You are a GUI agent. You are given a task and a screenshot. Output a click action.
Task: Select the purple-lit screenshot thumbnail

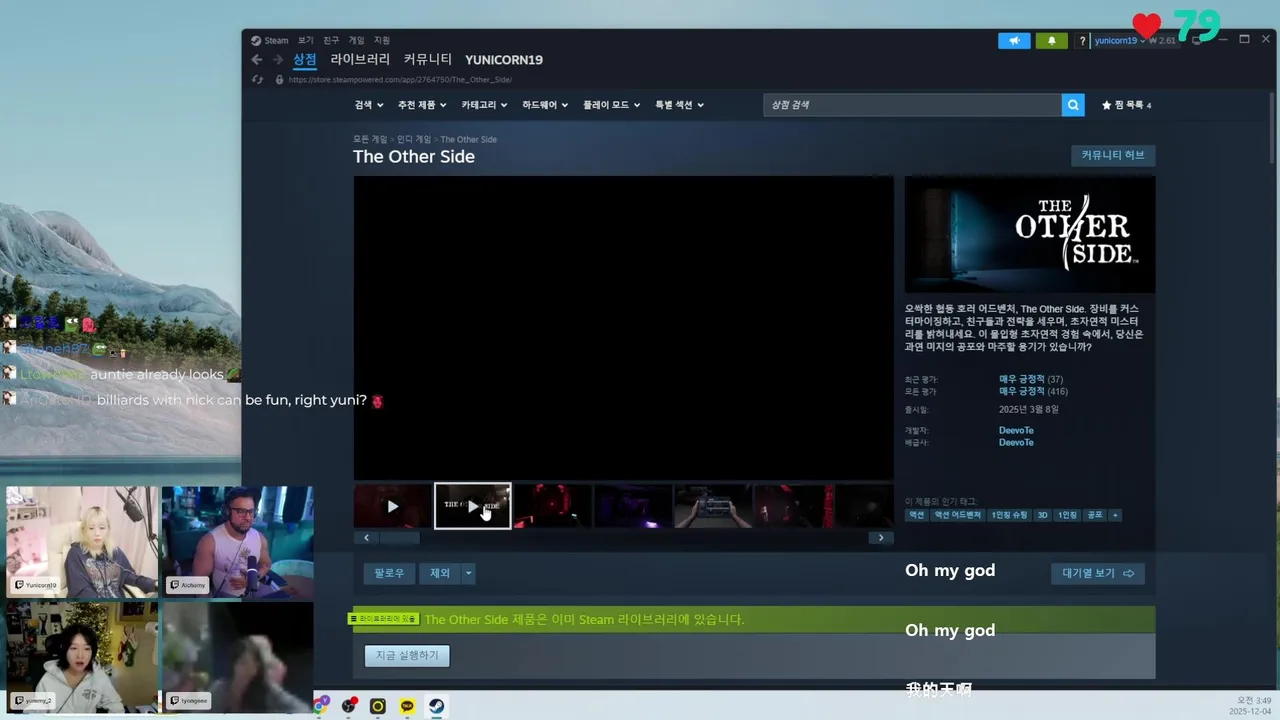click(632, 506)
